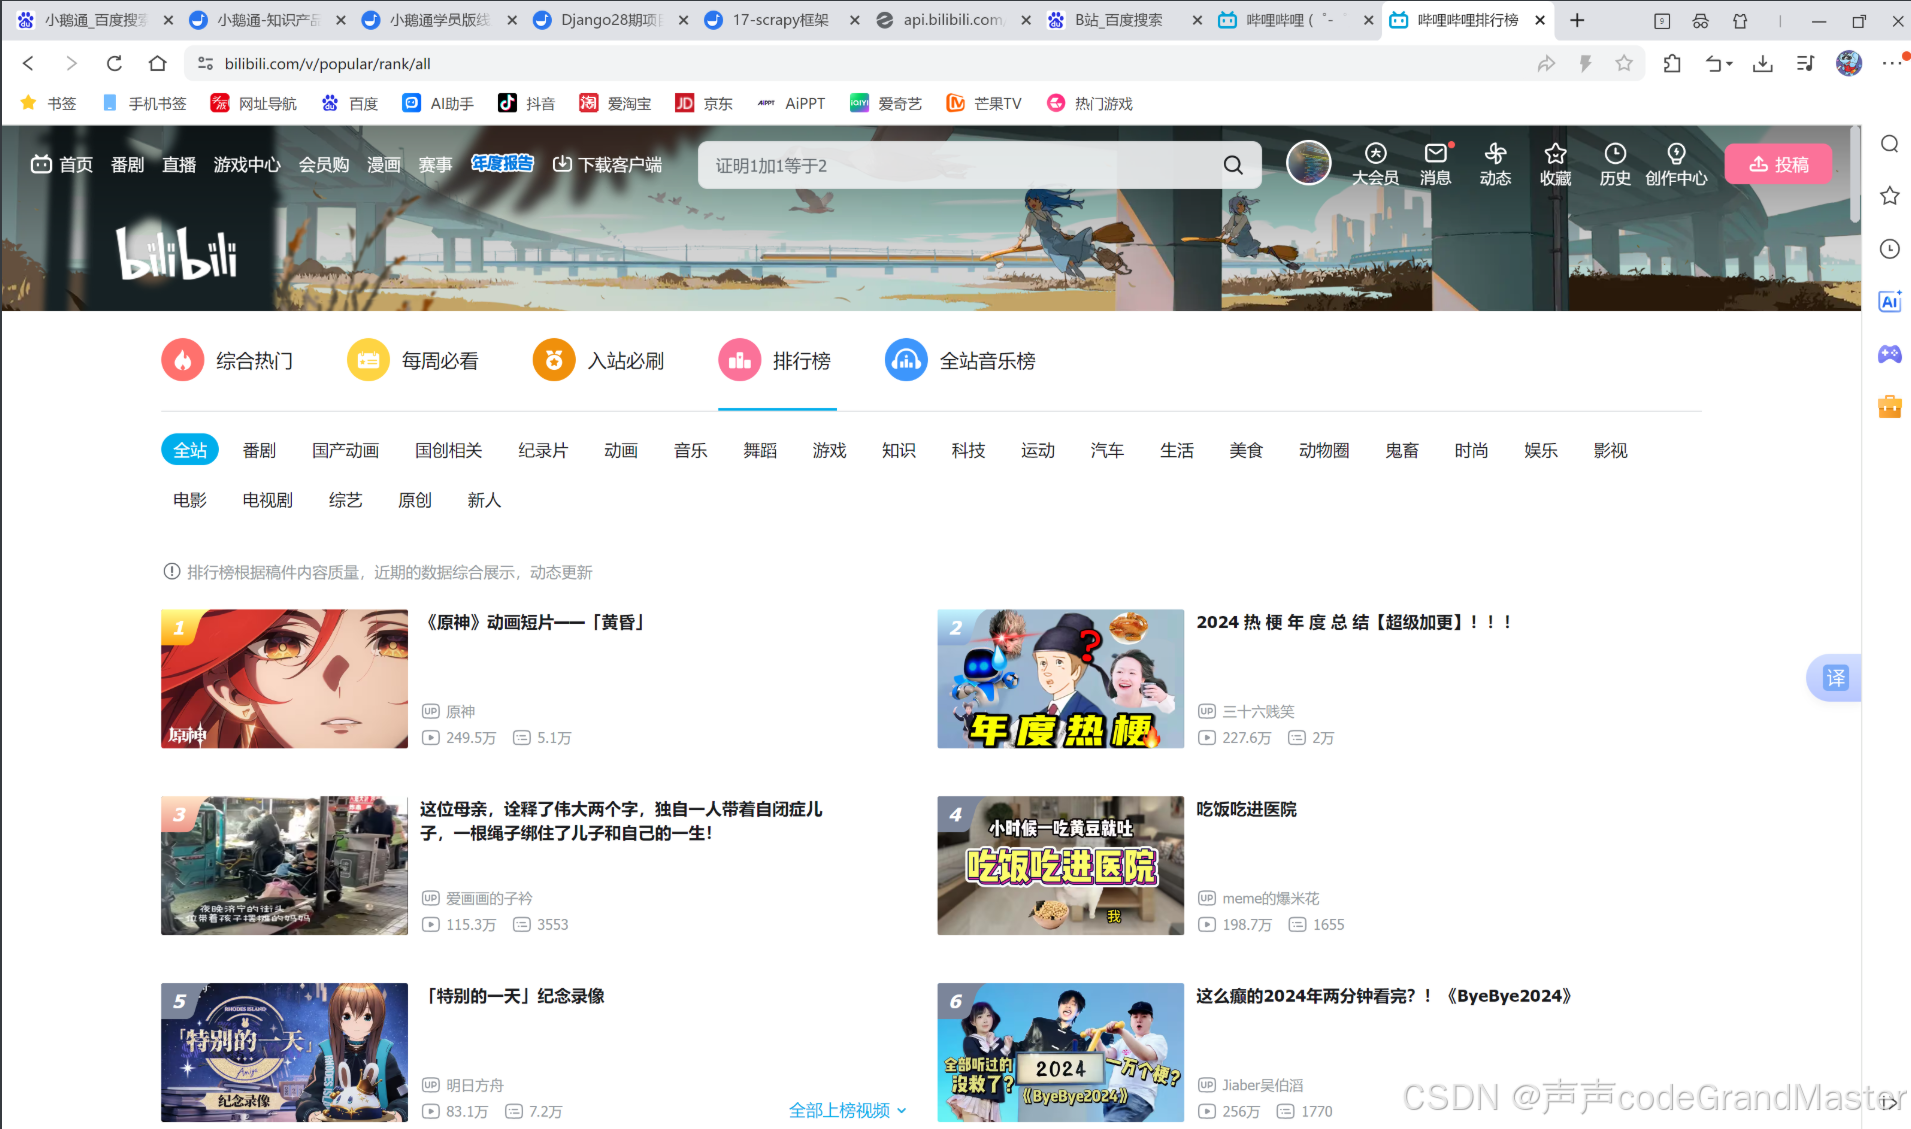
Task: Open 每周必看 weekly picks section
Action: pos(413,360)
